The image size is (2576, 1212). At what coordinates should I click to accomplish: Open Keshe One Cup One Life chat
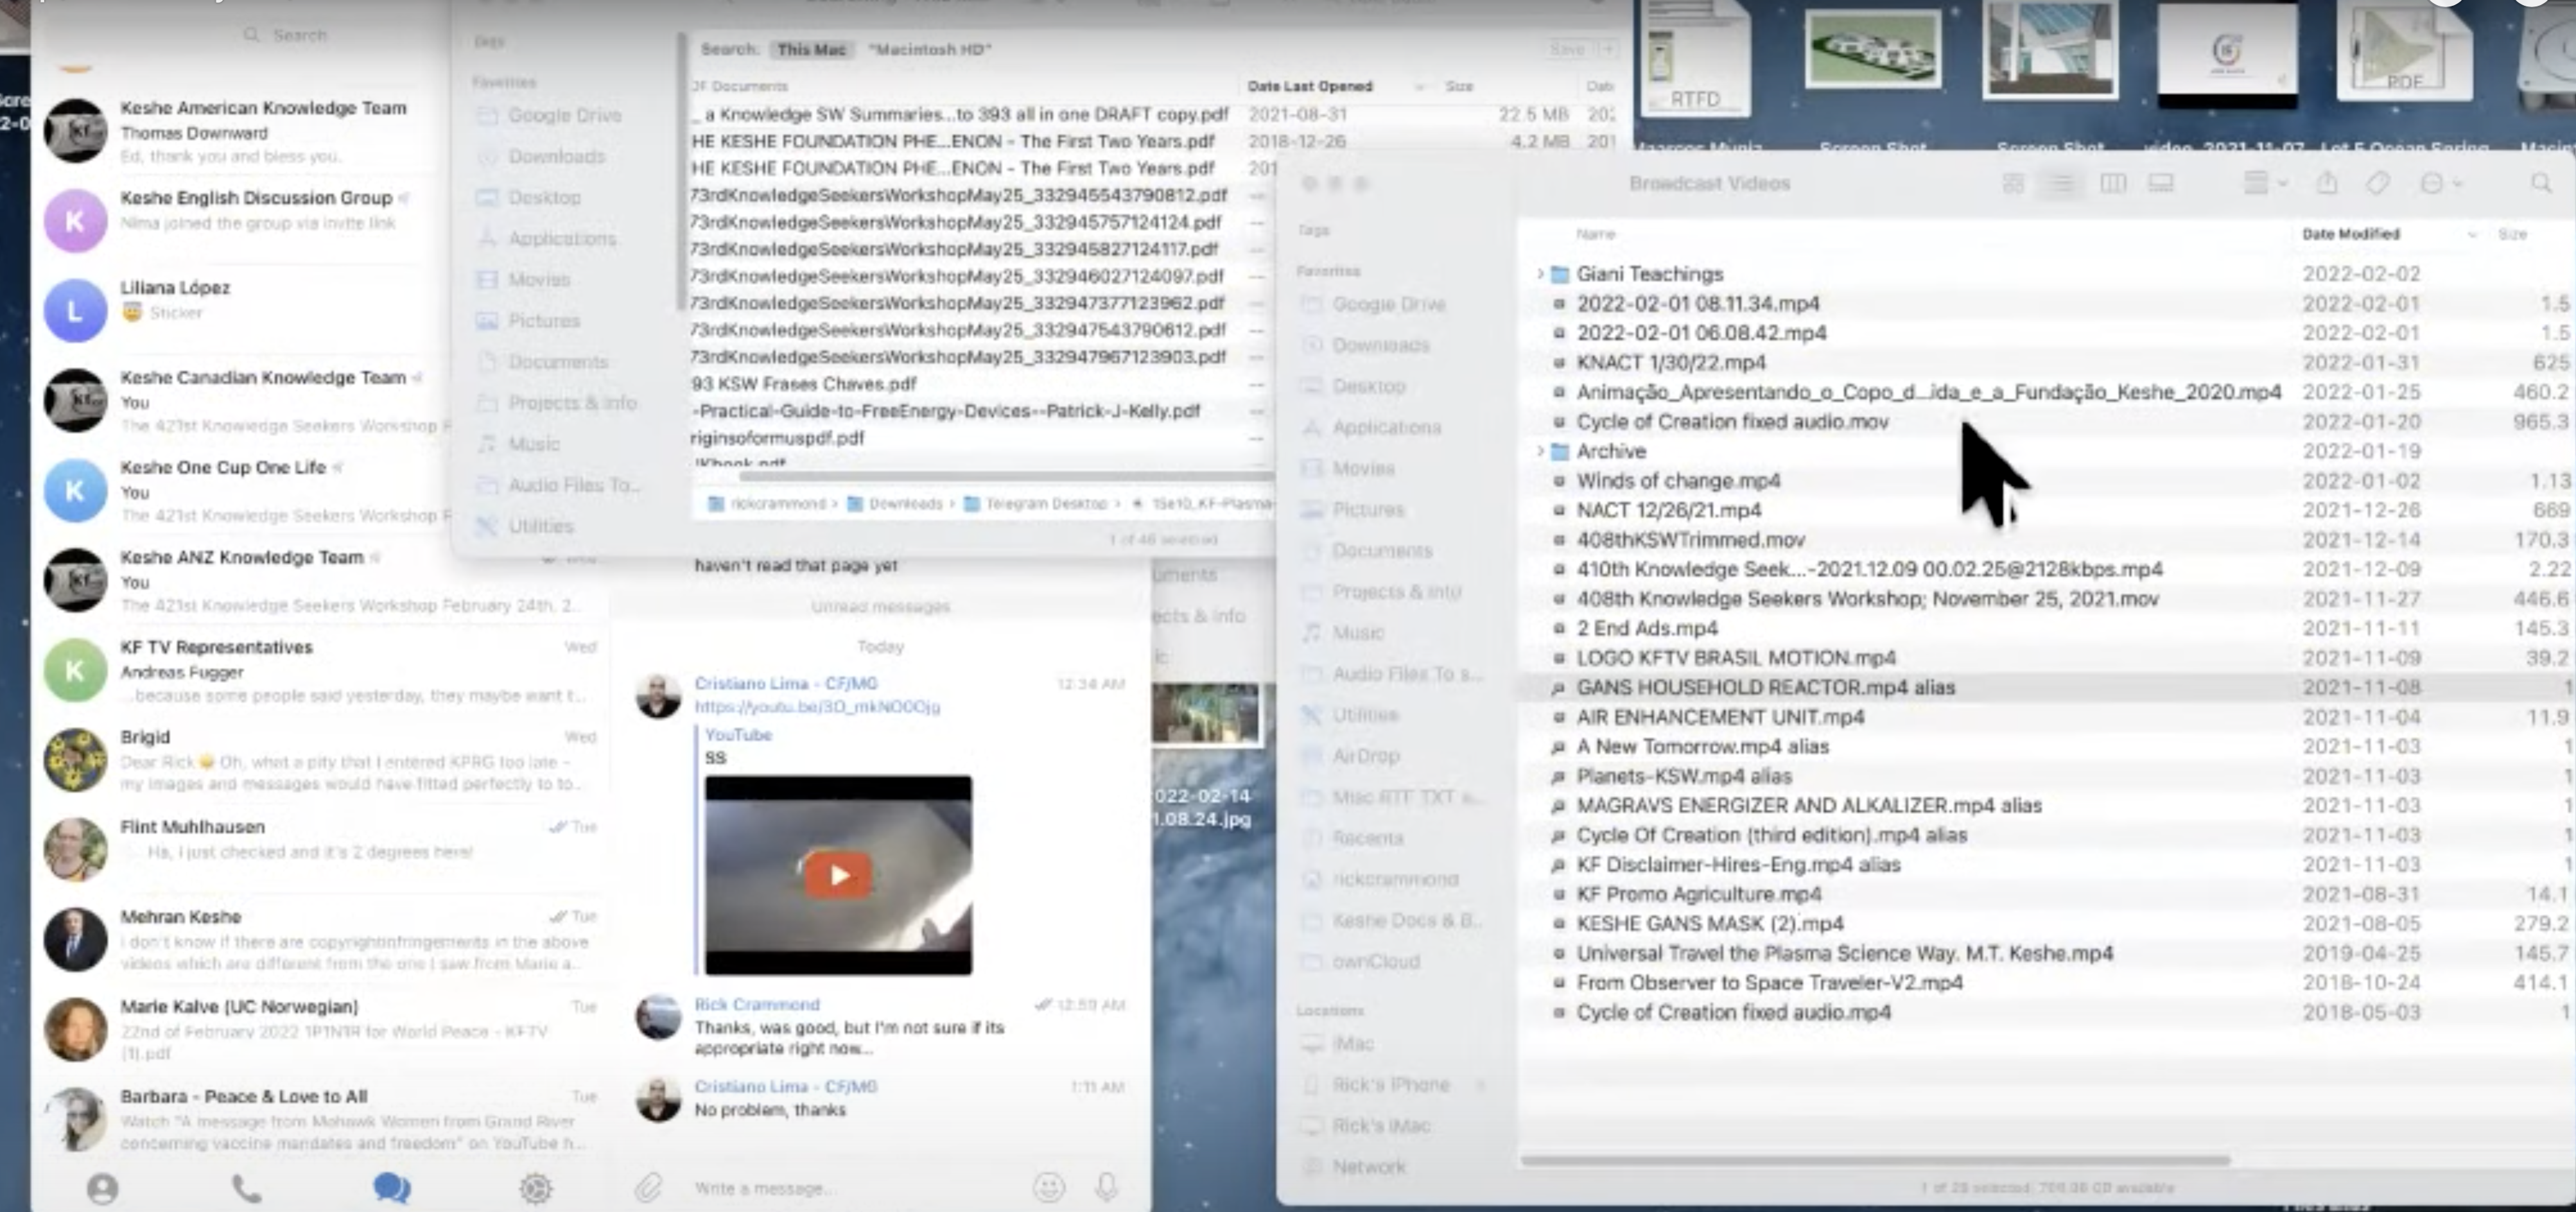[240, 490]
